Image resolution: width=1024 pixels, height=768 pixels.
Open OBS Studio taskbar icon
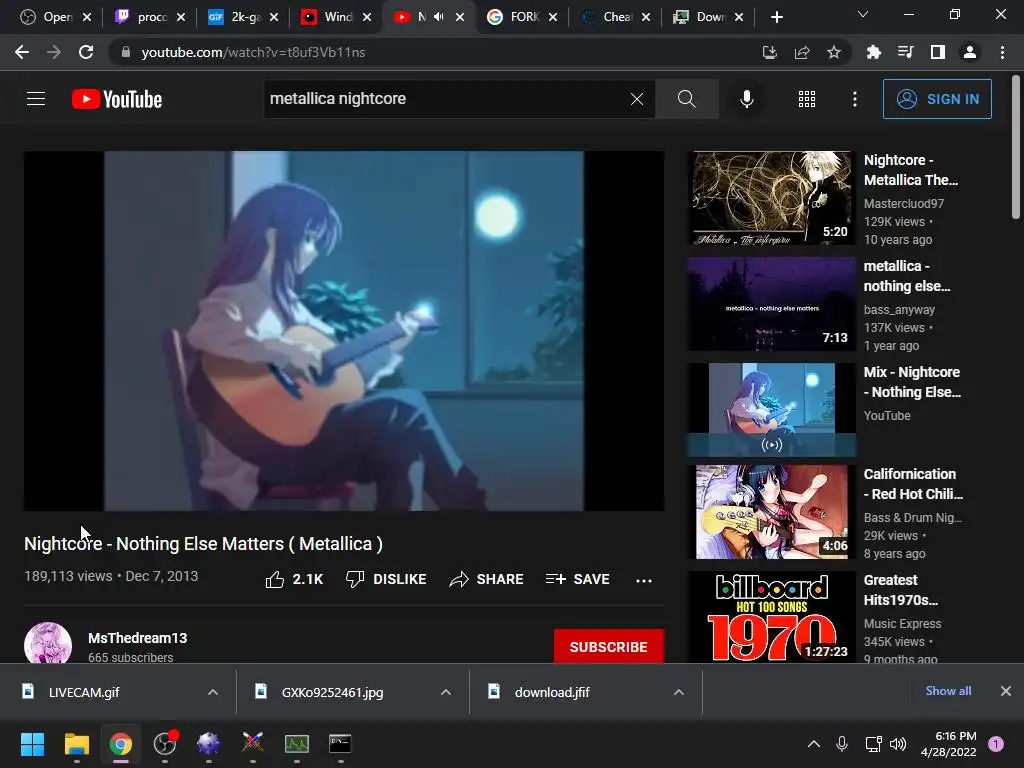click(x=165, y=743)
